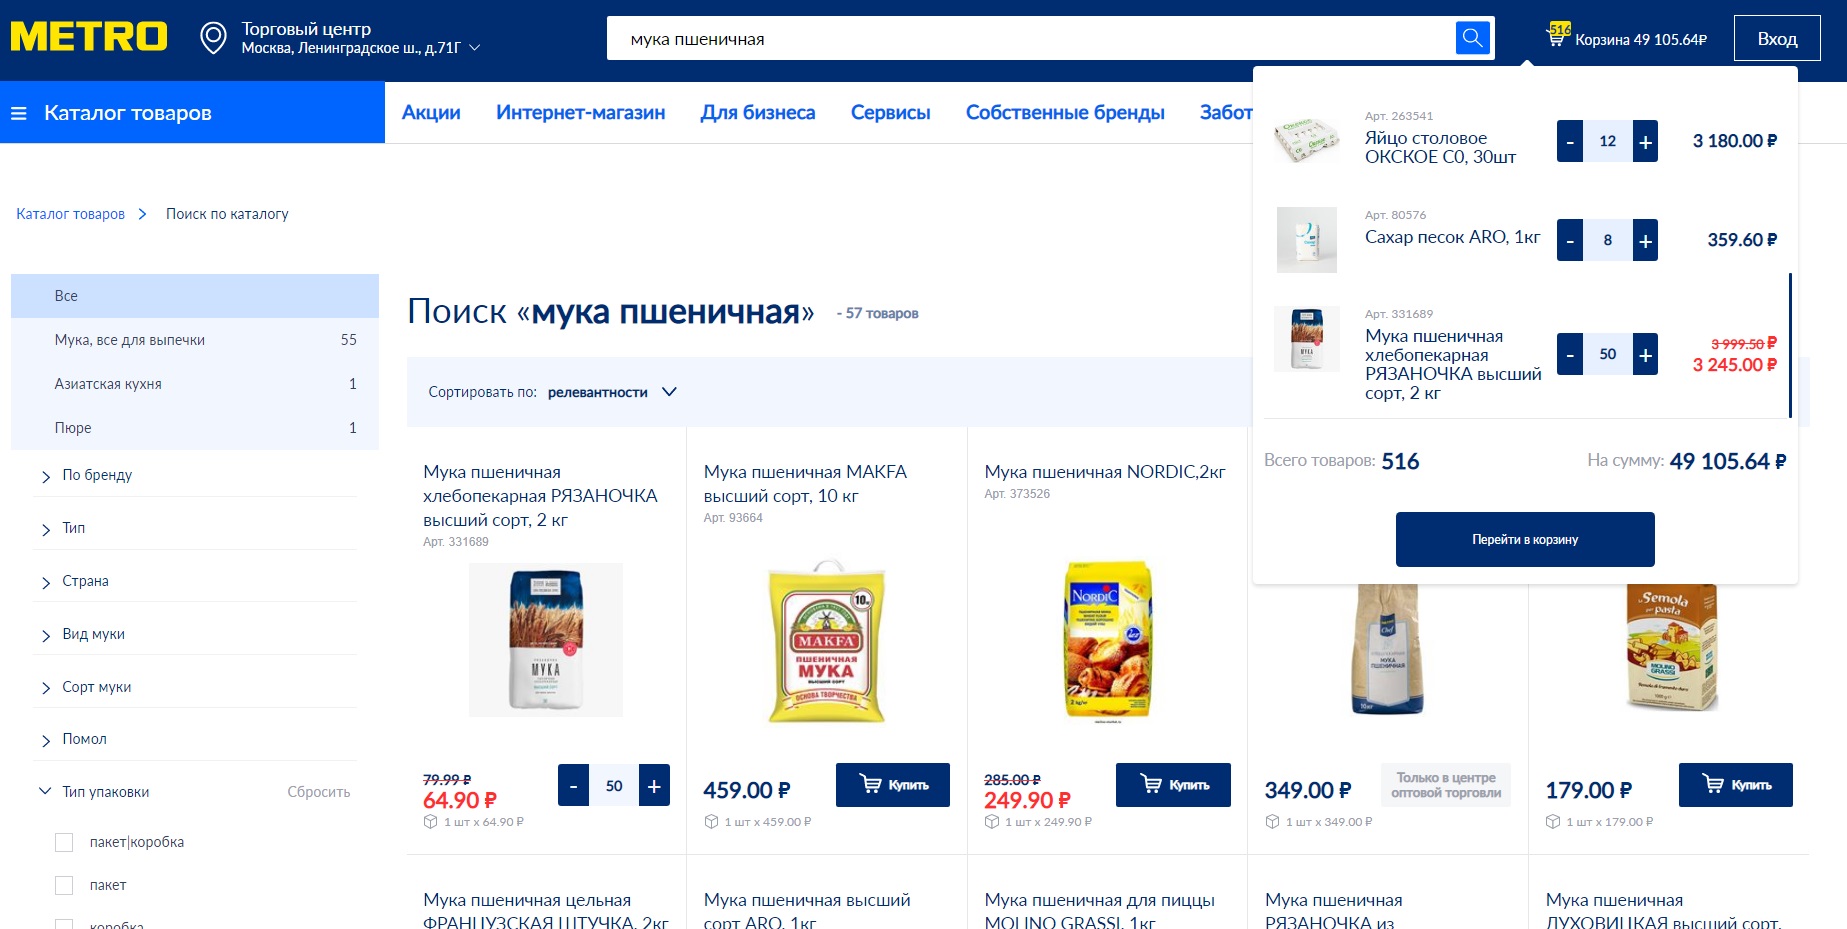Screen dimensions: 1847x929
Task: Increase quantity of Мука РЯЗАНОЧКА in cart popup
Action: pyautogui.click(x=1645, y=354)
